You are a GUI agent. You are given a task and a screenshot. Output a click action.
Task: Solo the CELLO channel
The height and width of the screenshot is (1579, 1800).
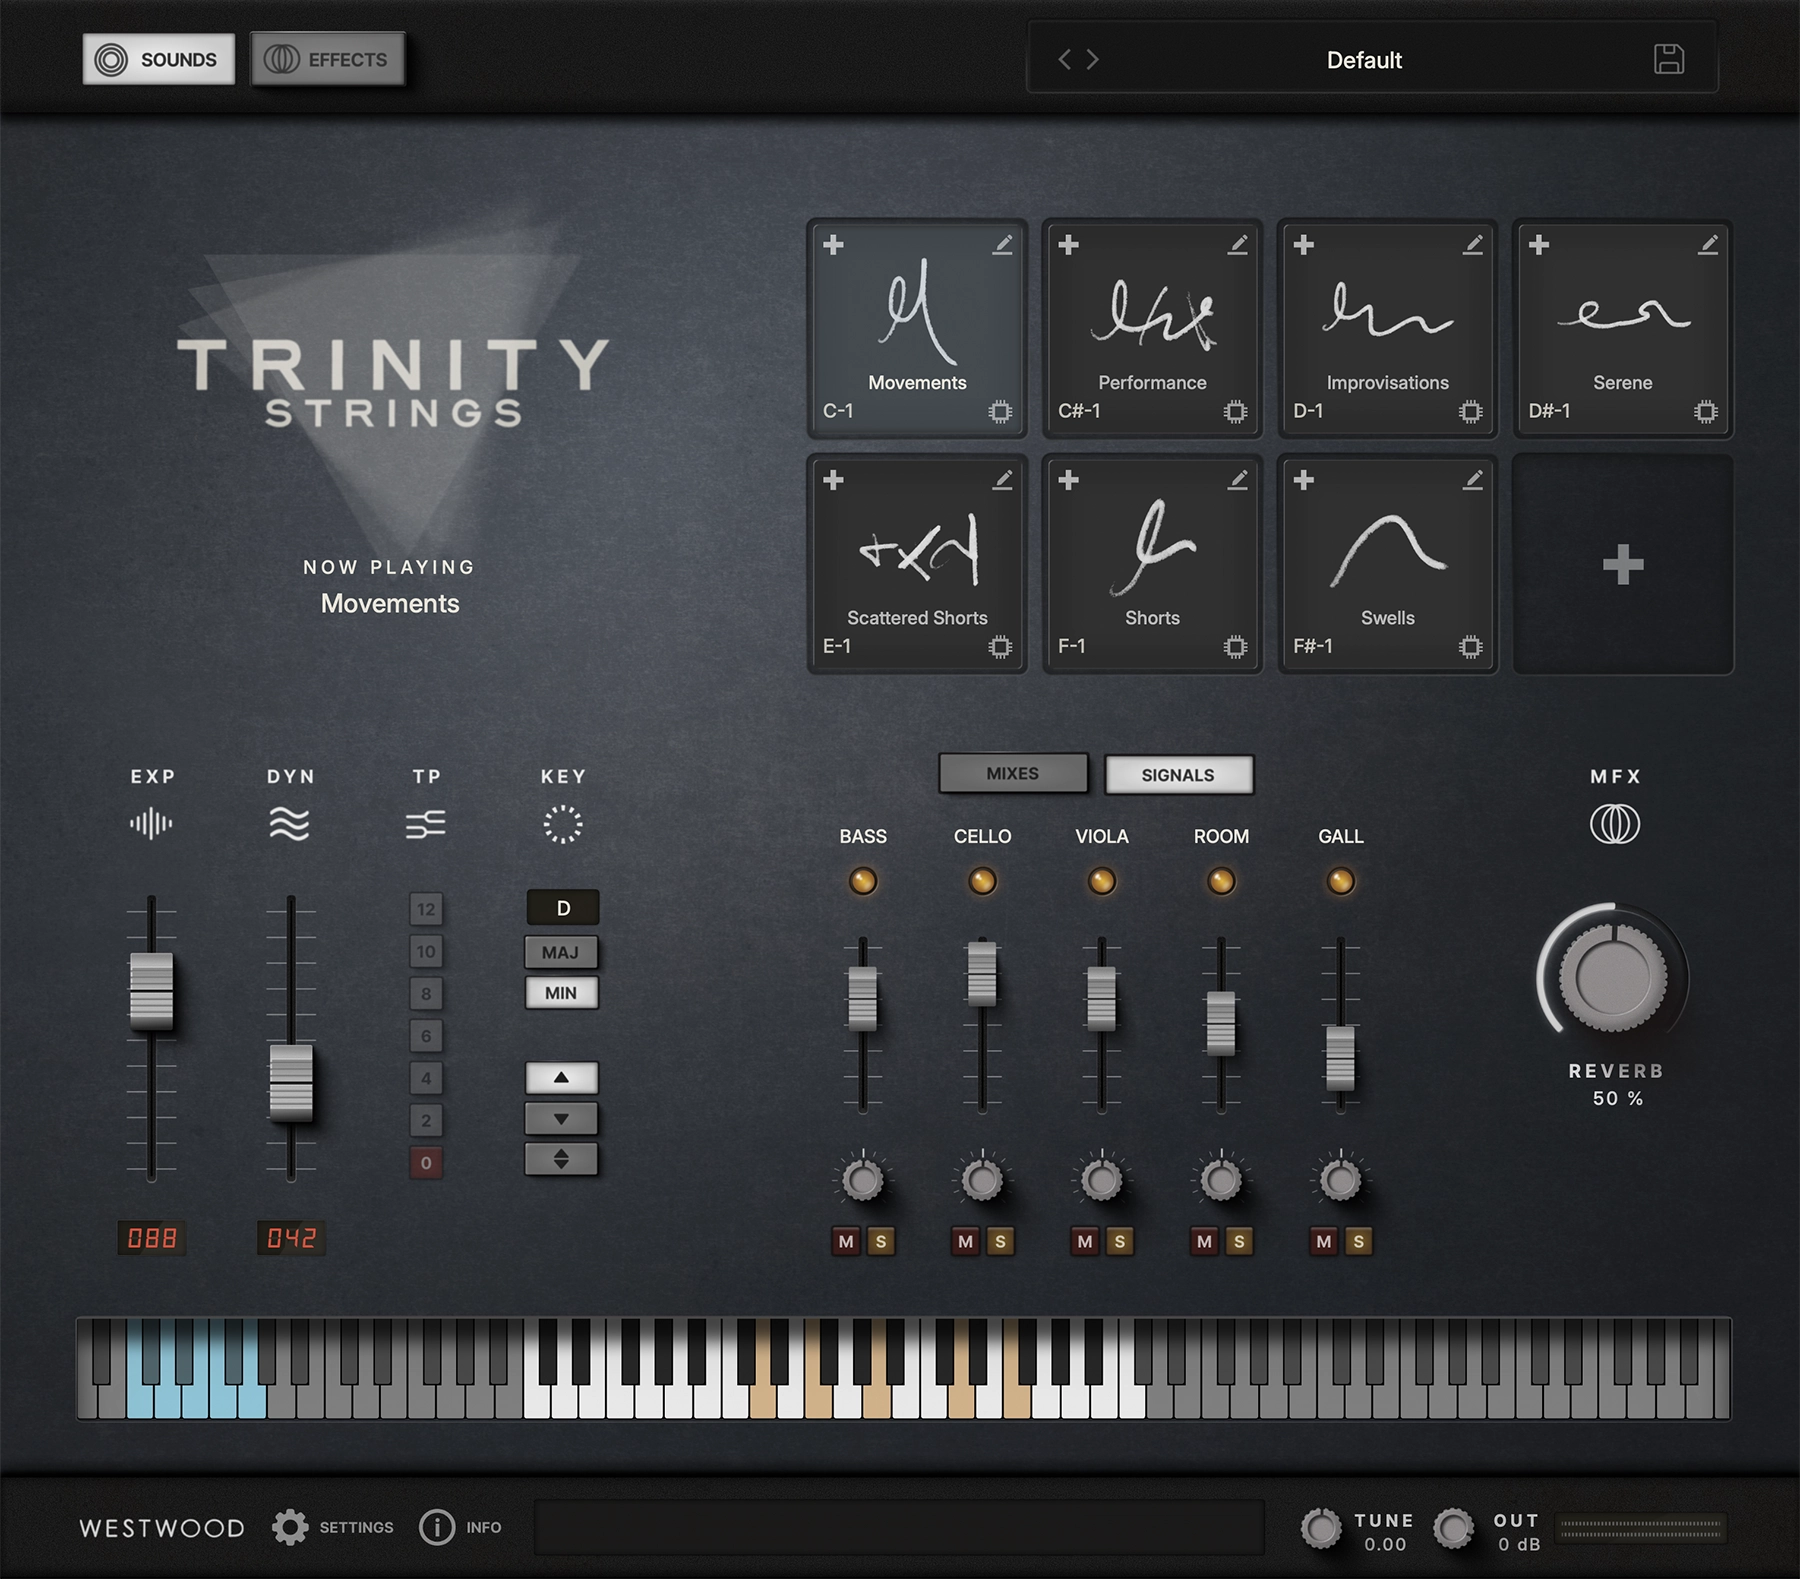tap(1000, 1241)
